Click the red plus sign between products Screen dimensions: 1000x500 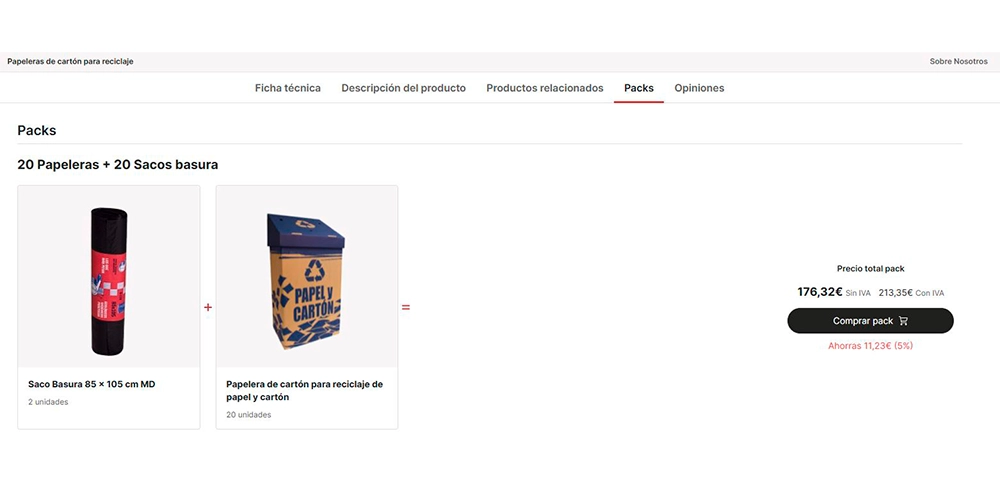[x=208, y=307]
